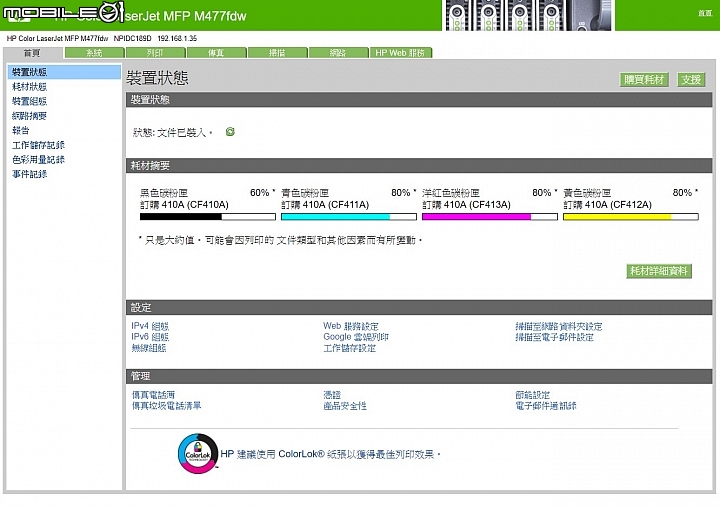The width and height of the screenshot is (720, 508).
Task: Open the 節能設定 link
Action: pyautogui.click(x=533, y=395)
